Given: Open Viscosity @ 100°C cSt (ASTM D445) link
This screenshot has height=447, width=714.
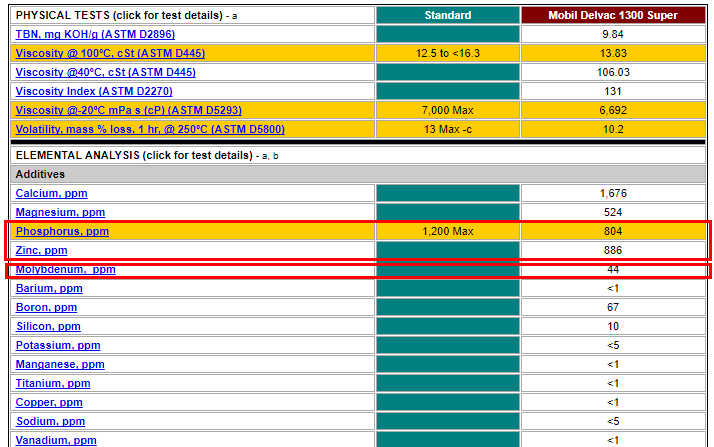Looking at the screenshot, I should pos(110,53).
